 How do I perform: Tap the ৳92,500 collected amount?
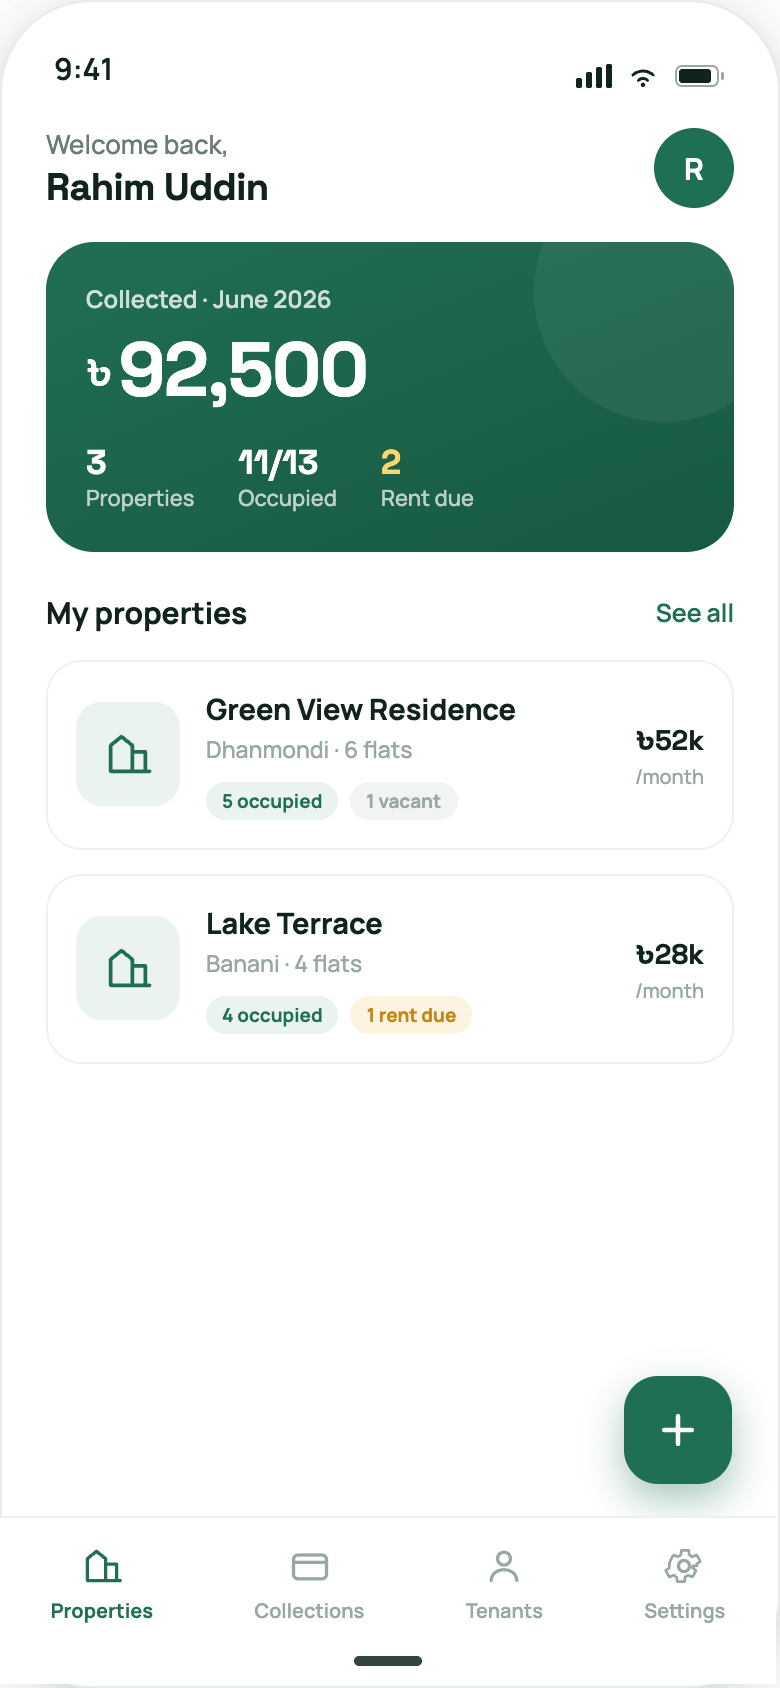227,370
